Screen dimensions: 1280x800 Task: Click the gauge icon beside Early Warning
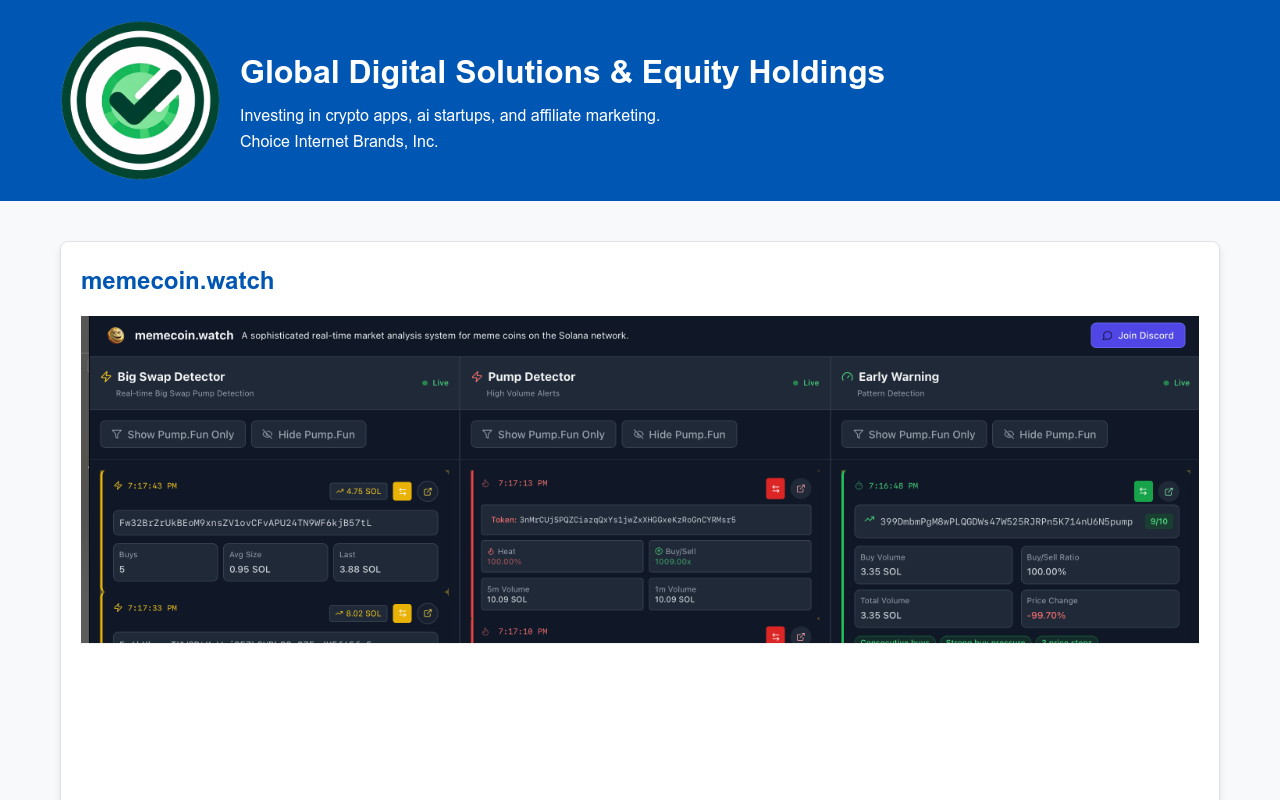click(847, 377)
